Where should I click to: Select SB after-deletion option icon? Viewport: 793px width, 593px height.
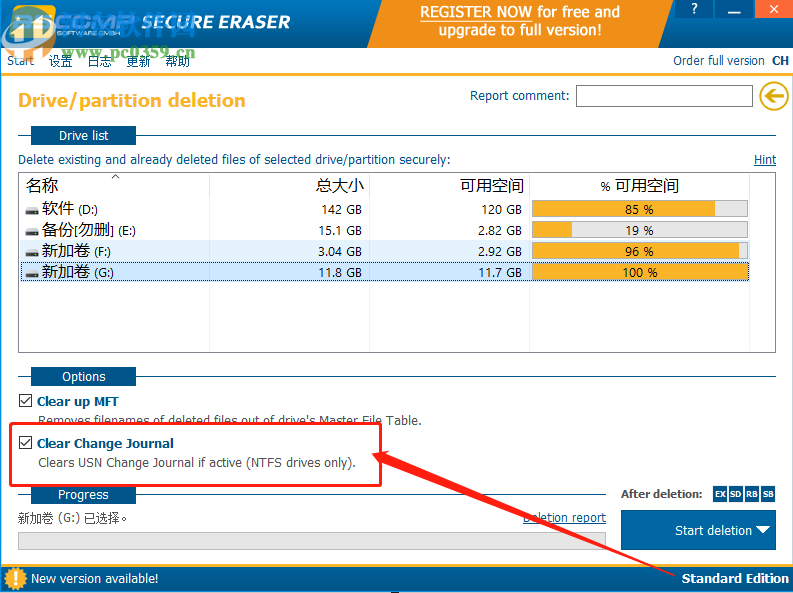pyautogui.click(x=768, y=494)
